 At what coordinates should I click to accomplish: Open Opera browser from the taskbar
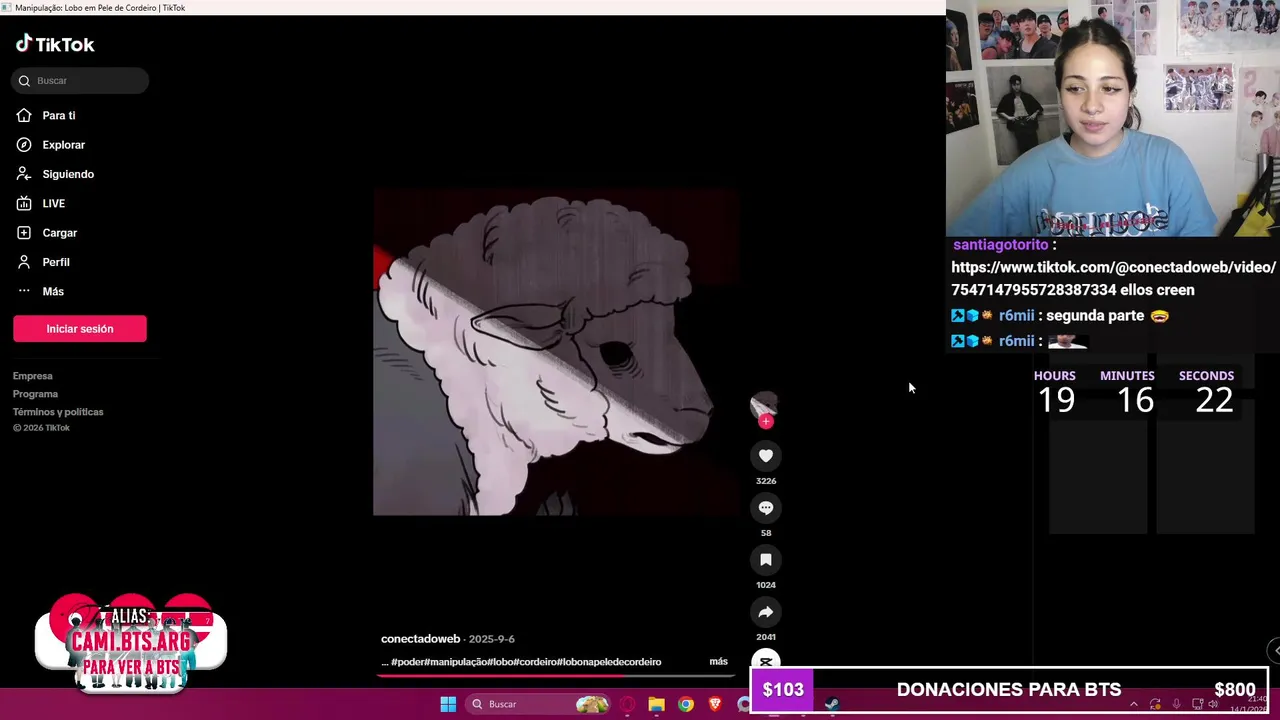[x=627, y=704]
